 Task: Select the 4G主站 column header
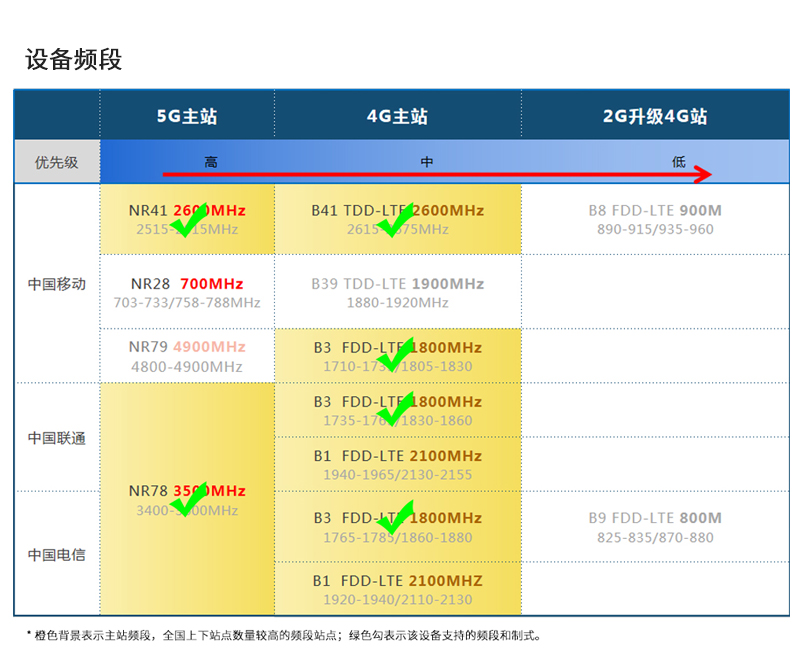[x=397, y=116]
